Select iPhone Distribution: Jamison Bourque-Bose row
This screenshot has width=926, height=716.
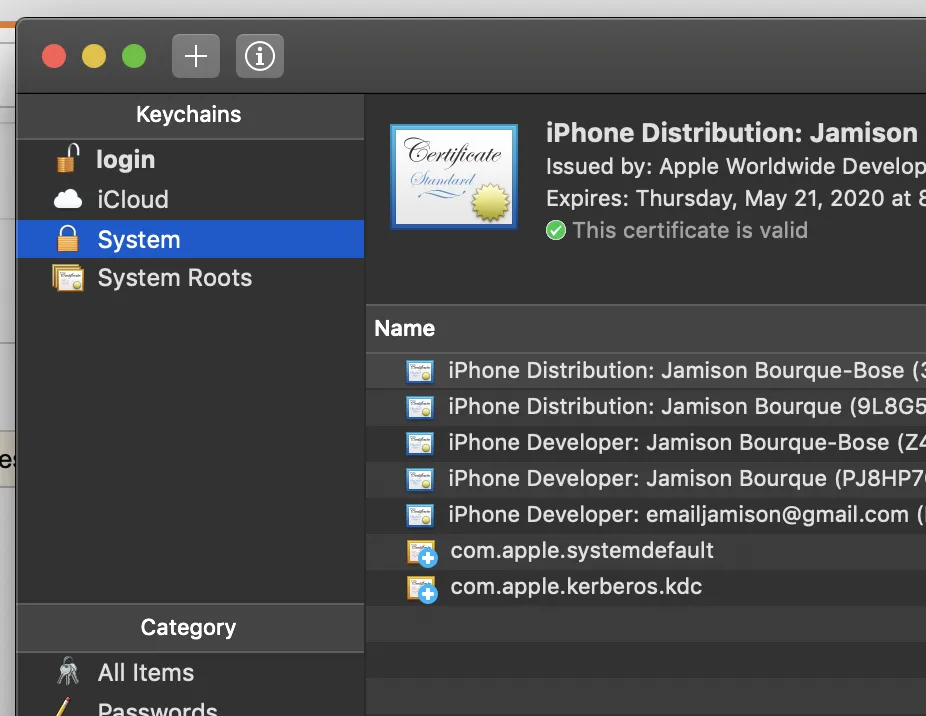(x=646, y=370)
